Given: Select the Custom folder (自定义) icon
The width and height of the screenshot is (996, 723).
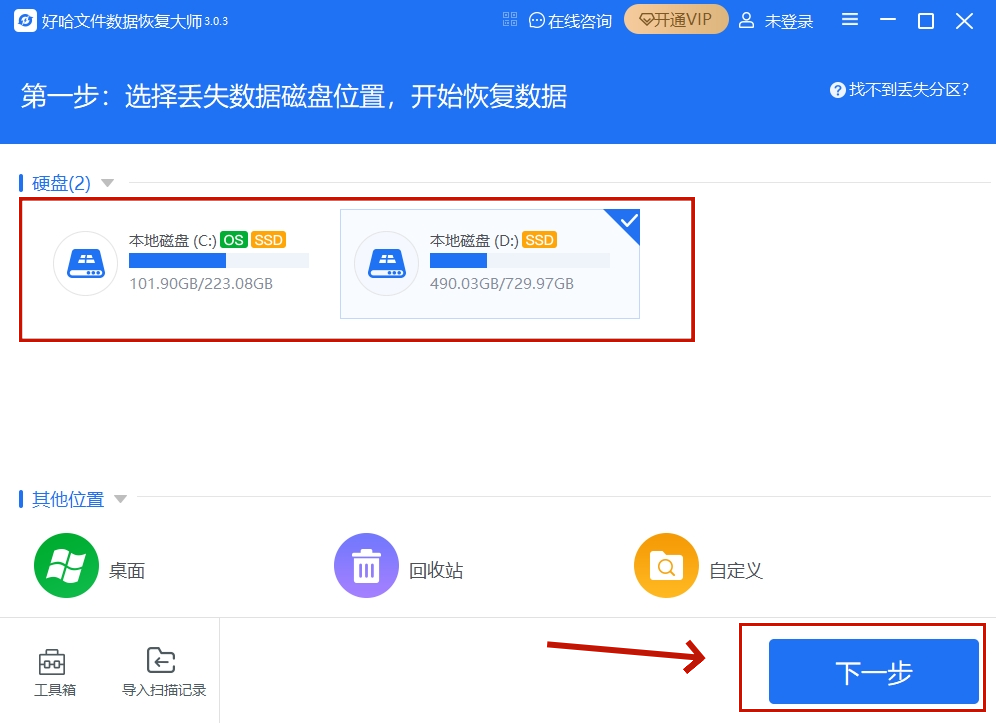Looking at the screenshot, I should point(666,565).
